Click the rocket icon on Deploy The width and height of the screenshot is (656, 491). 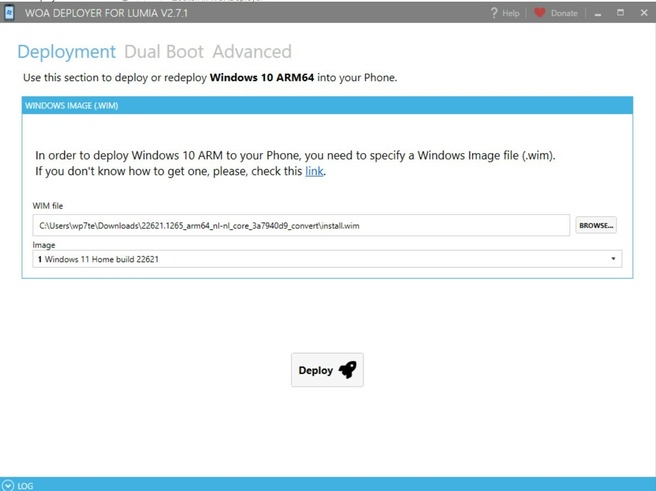click(x=348, y=370)
